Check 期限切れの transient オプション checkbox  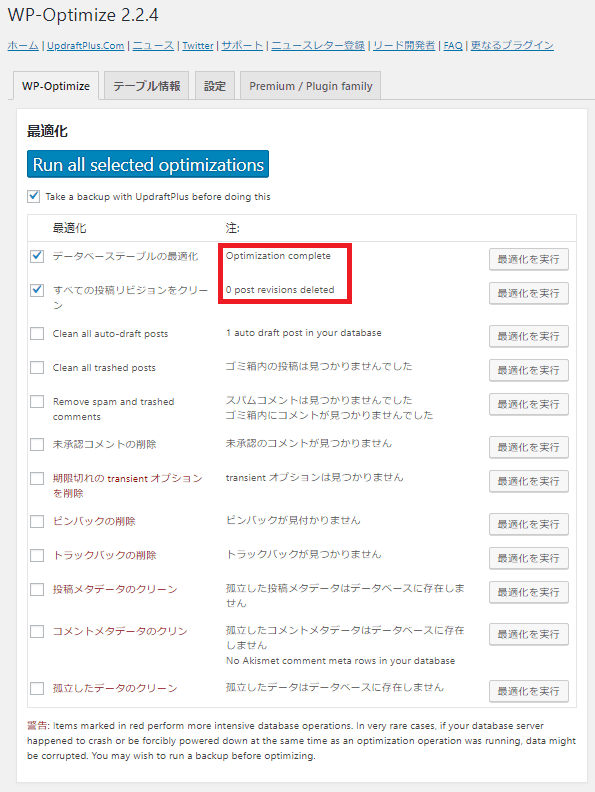click(37, 478)
